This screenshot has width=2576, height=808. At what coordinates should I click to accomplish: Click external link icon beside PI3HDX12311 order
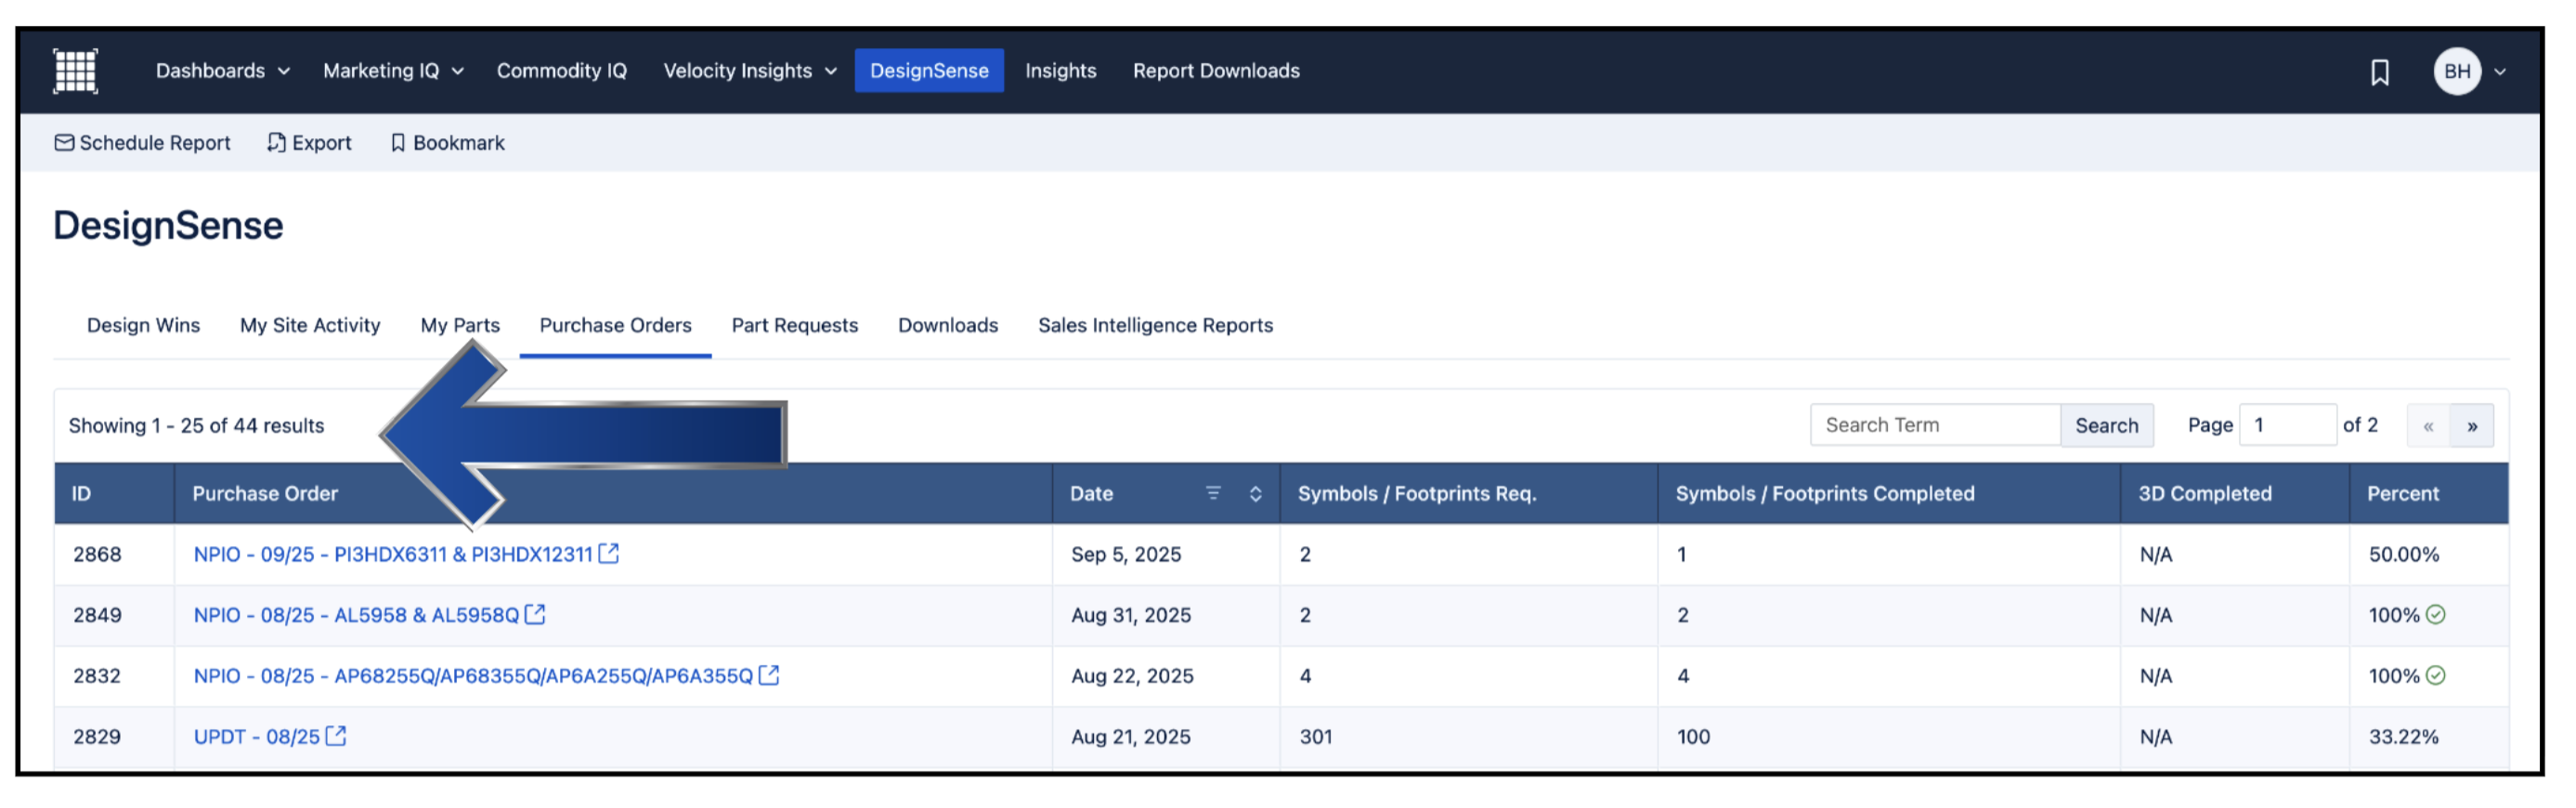coord(608,554)
